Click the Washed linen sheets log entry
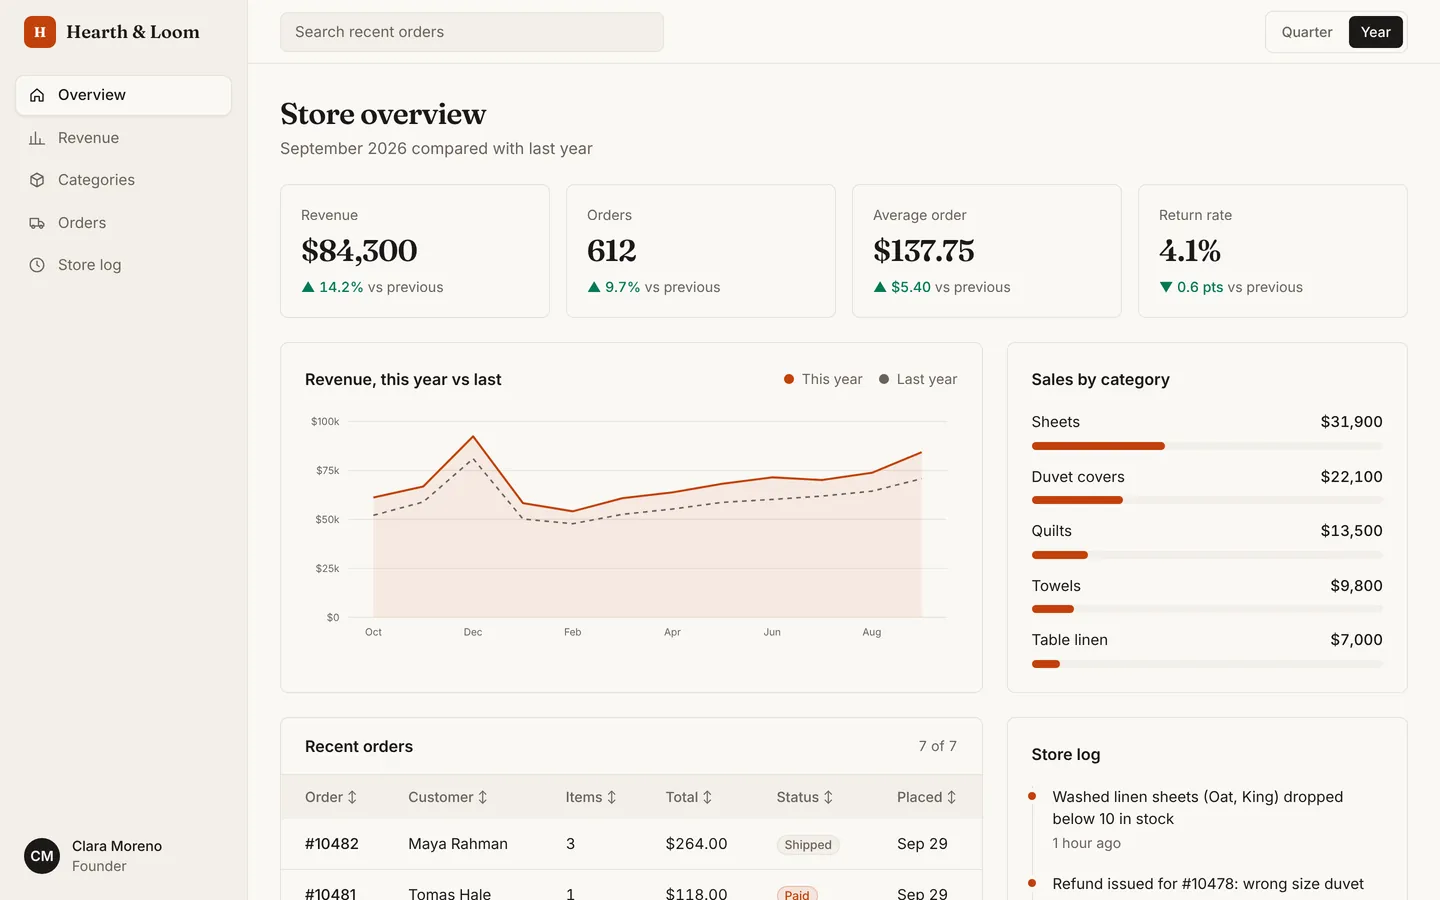Screen dimensions: 1440x900 click(x=1207, y=819)
